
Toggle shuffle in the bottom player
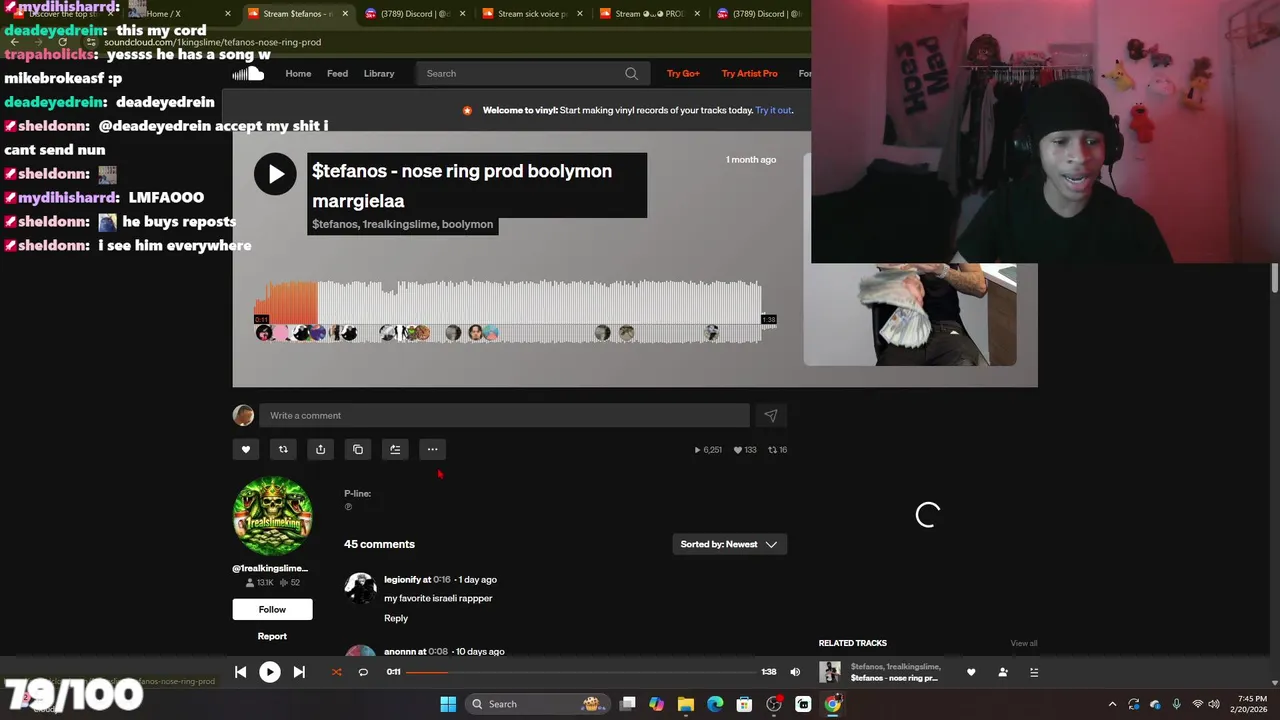[x=336, y=672]
